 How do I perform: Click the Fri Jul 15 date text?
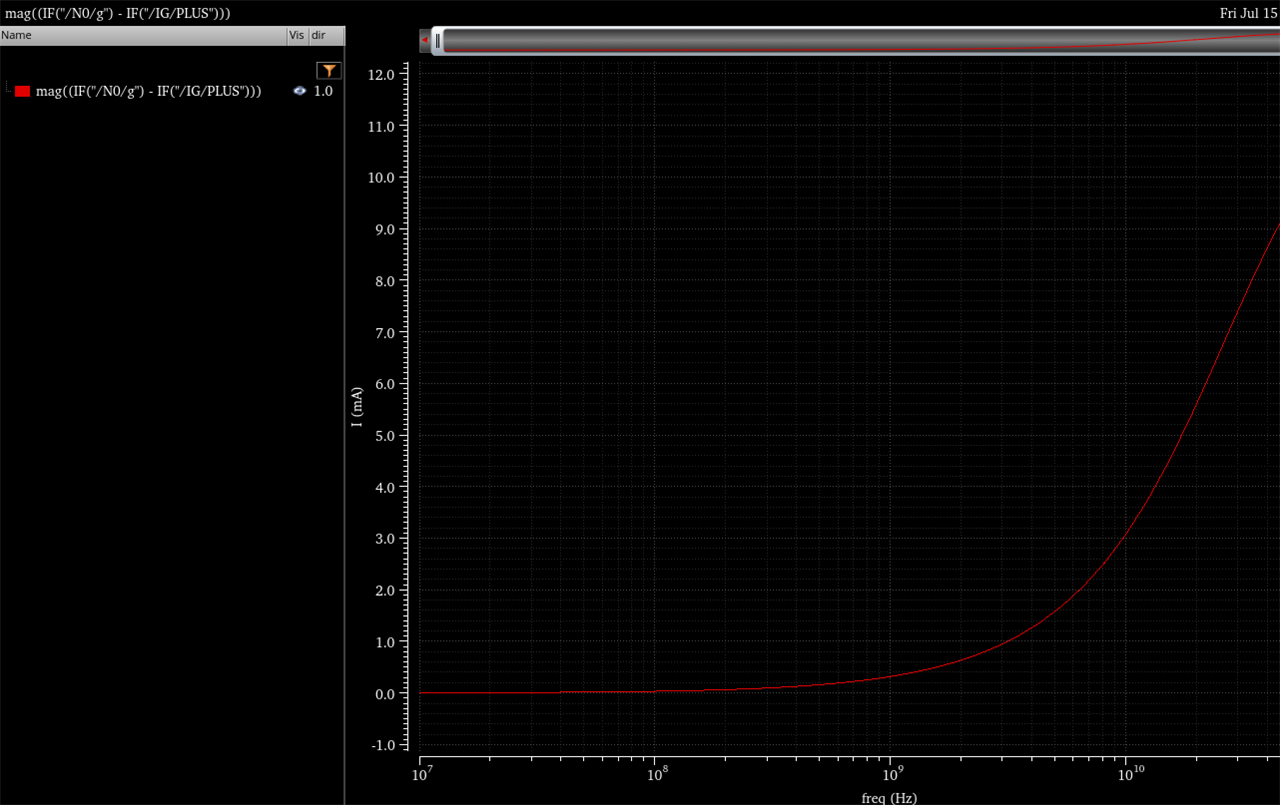click(1249, 13)
